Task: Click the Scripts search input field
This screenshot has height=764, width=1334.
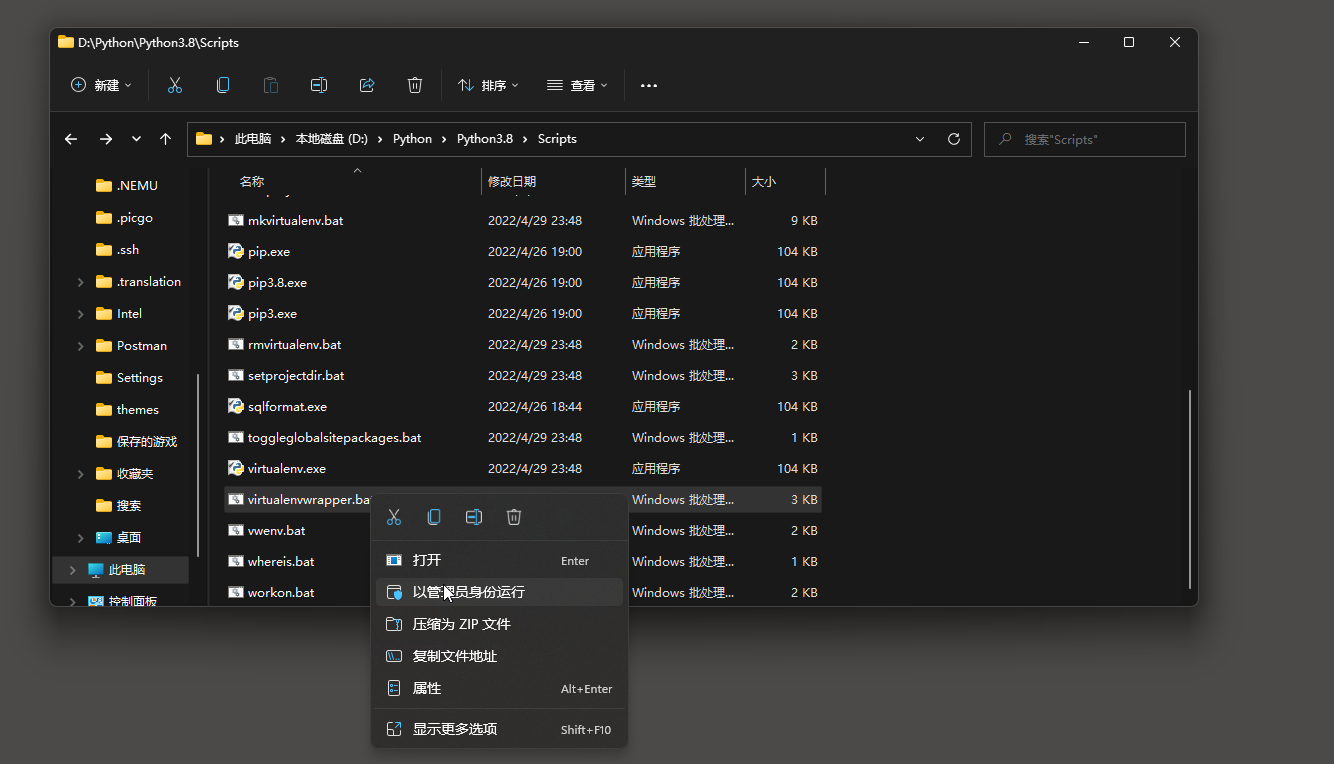Action: tap(1085, 139)
